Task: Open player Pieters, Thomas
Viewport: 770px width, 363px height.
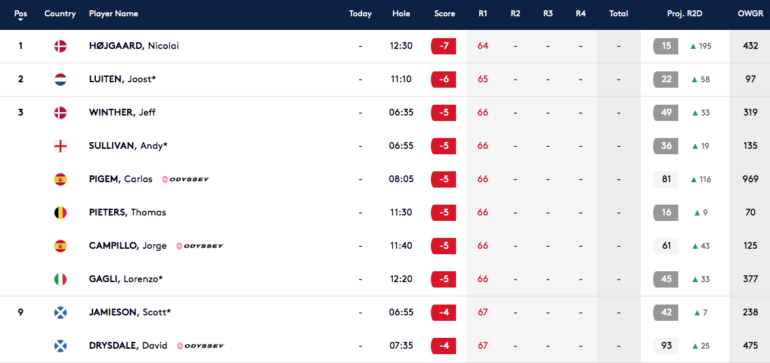Action: (x=128, y=213)
